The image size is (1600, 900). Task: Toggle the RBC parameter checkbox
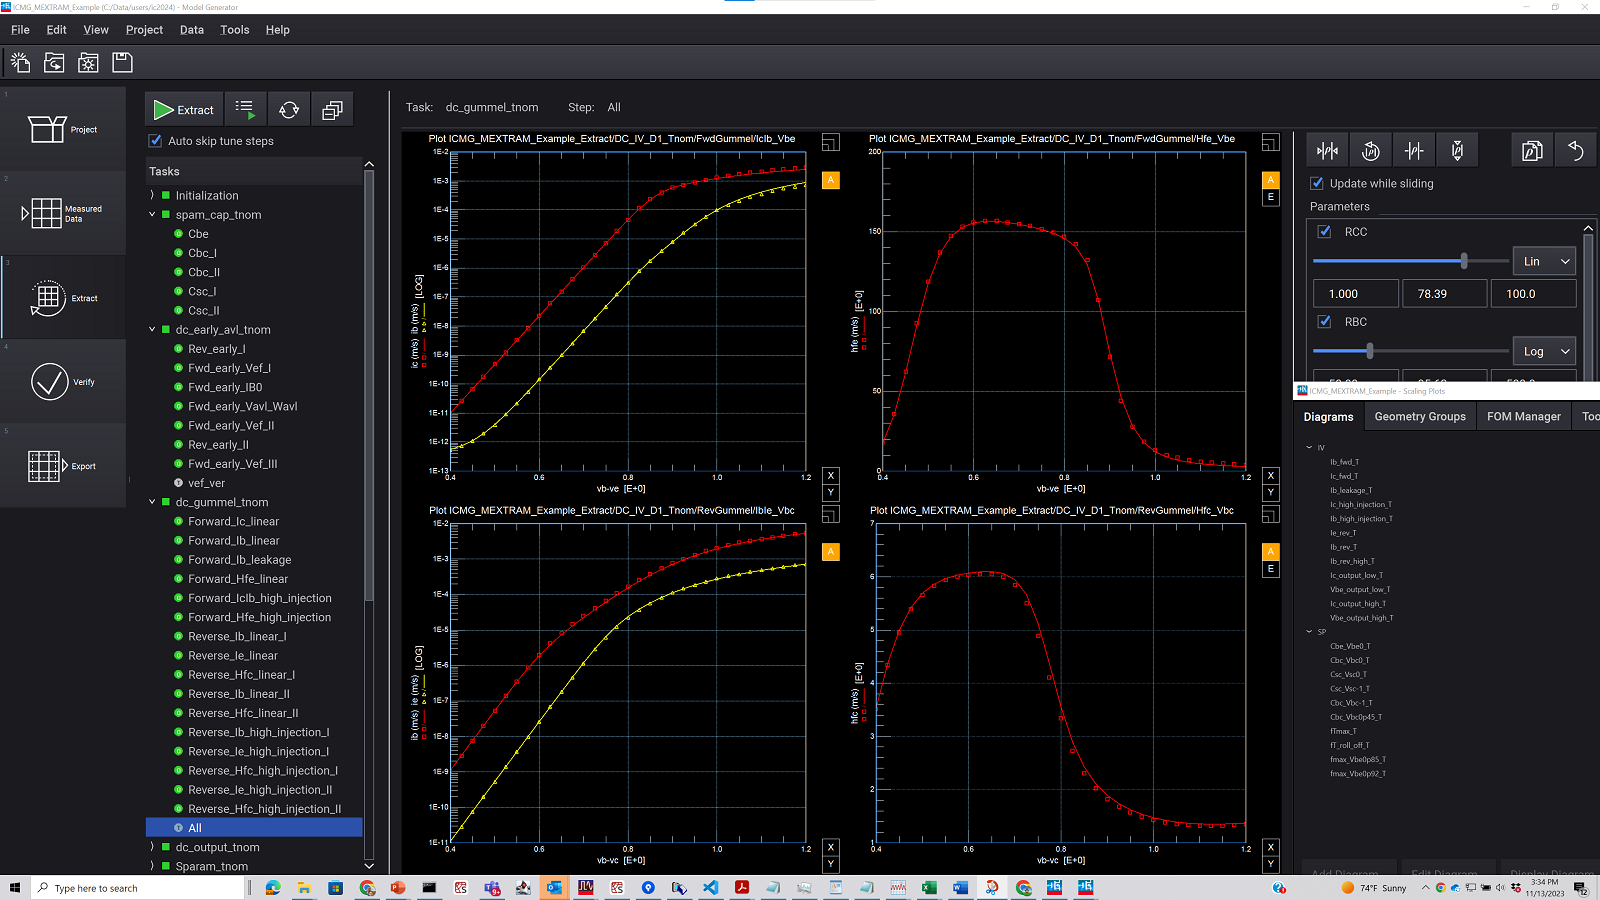[1325, 321]
